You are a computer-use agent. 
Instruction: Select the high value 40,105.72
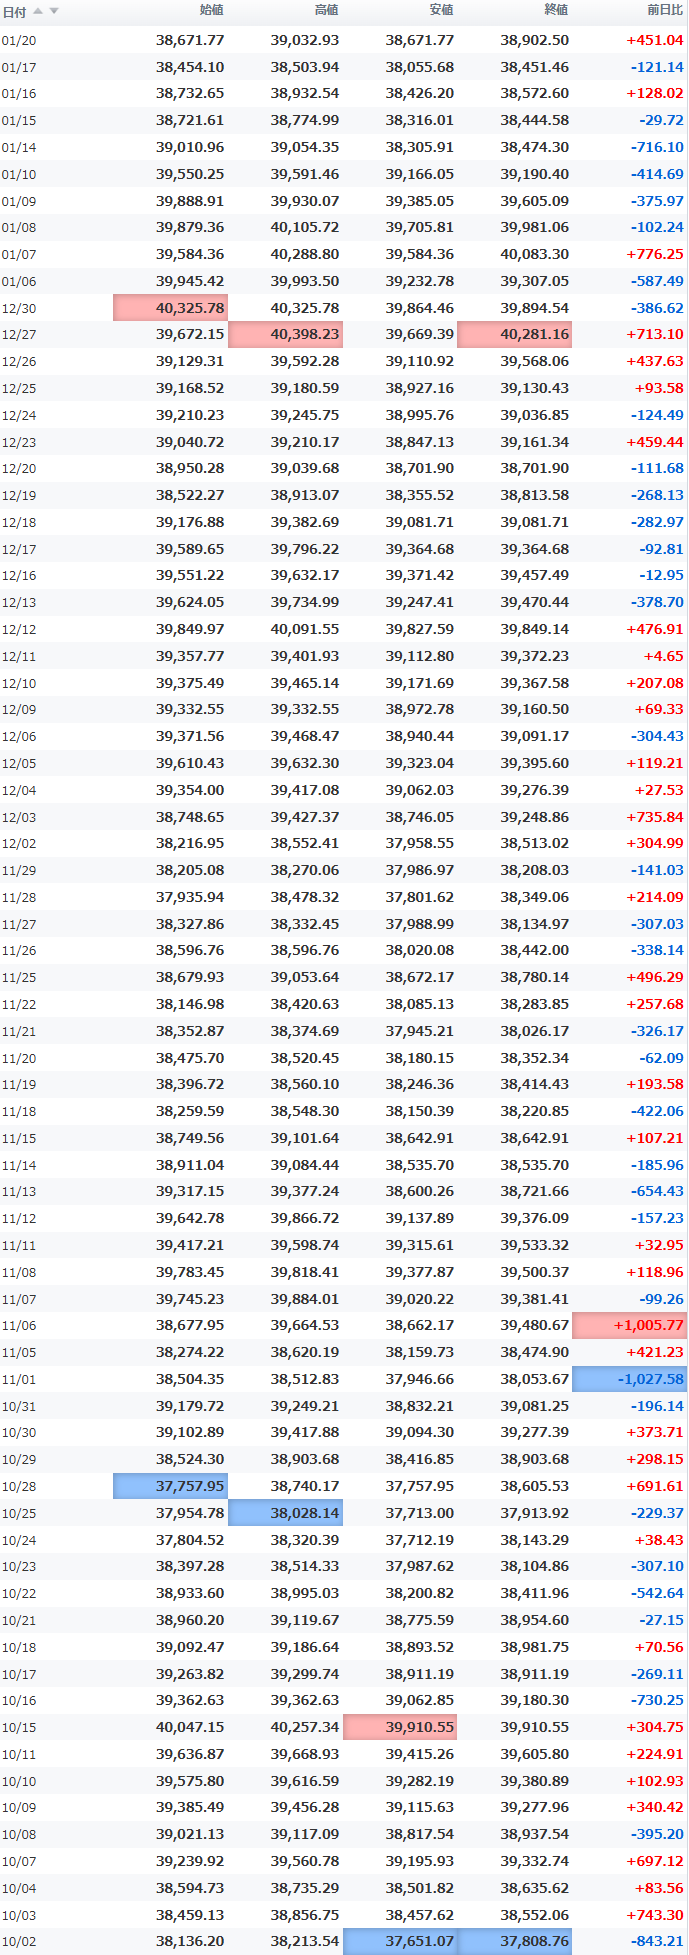click(x=304, y=227)
